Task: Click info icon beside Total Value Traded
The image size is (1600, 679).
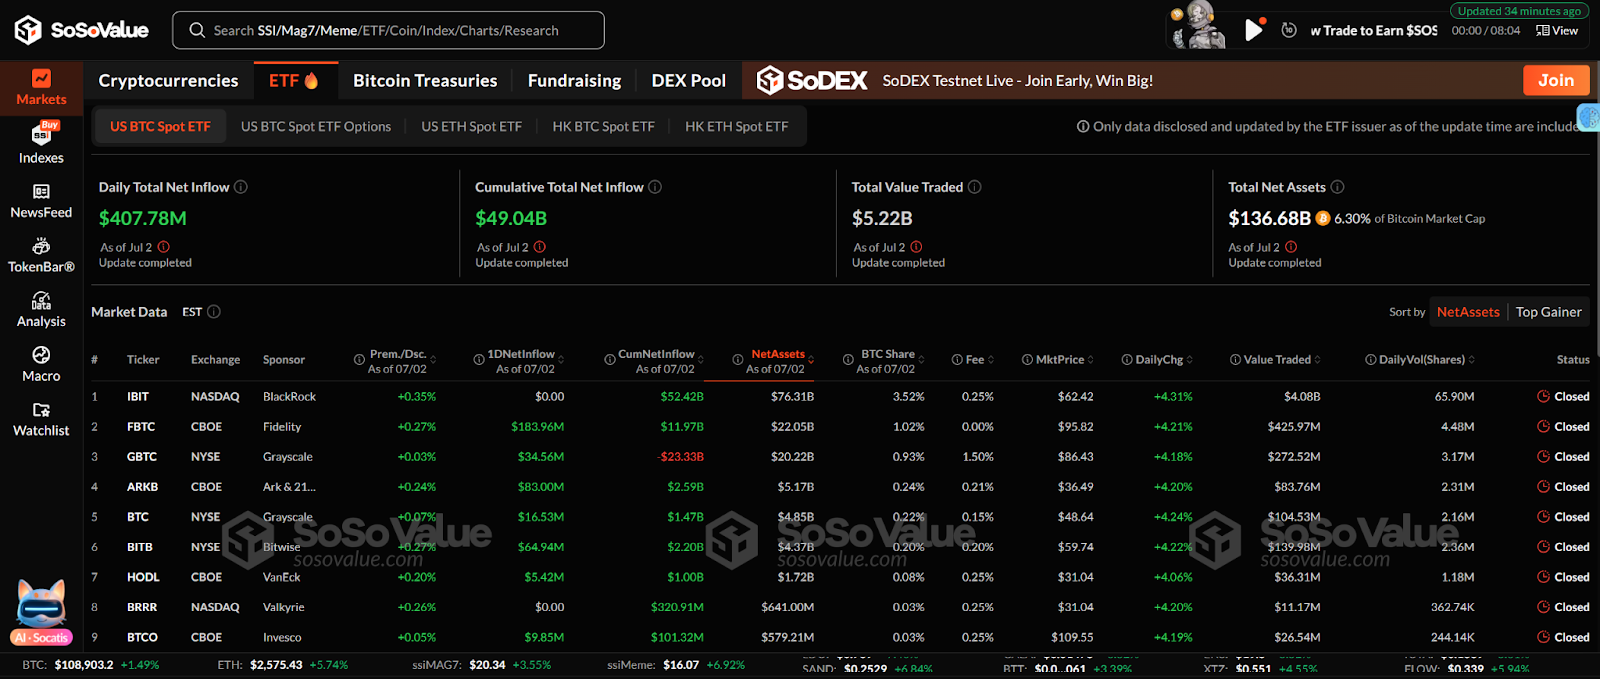Action: click(x=975, y=187)
